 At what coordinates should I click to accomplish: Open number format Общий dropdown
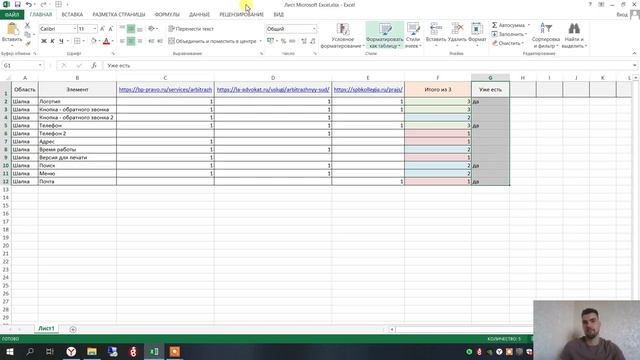click(x=314, y=29)
